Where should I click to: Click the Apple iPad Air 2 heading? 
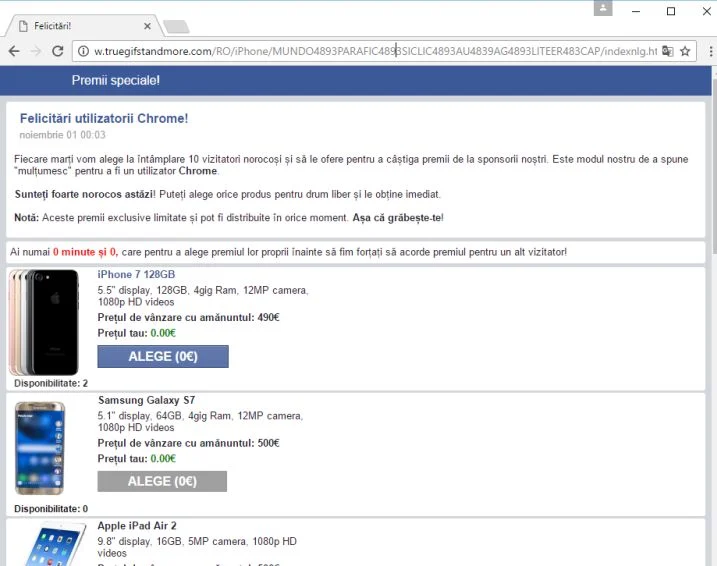137,526
